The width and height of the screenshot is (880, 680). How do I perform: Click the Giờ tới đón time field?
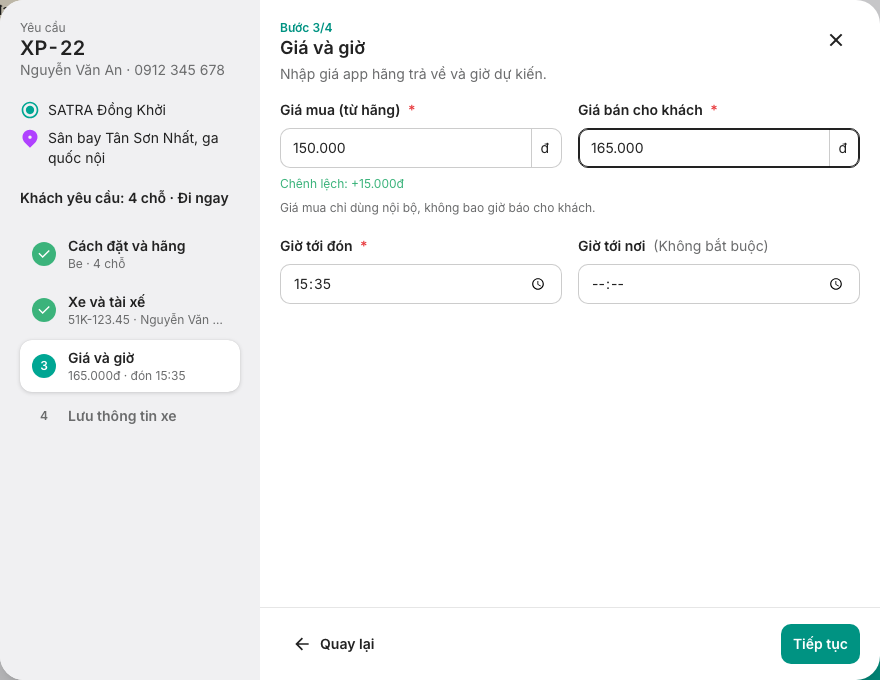pyautogui.click(x=421, y=284)
